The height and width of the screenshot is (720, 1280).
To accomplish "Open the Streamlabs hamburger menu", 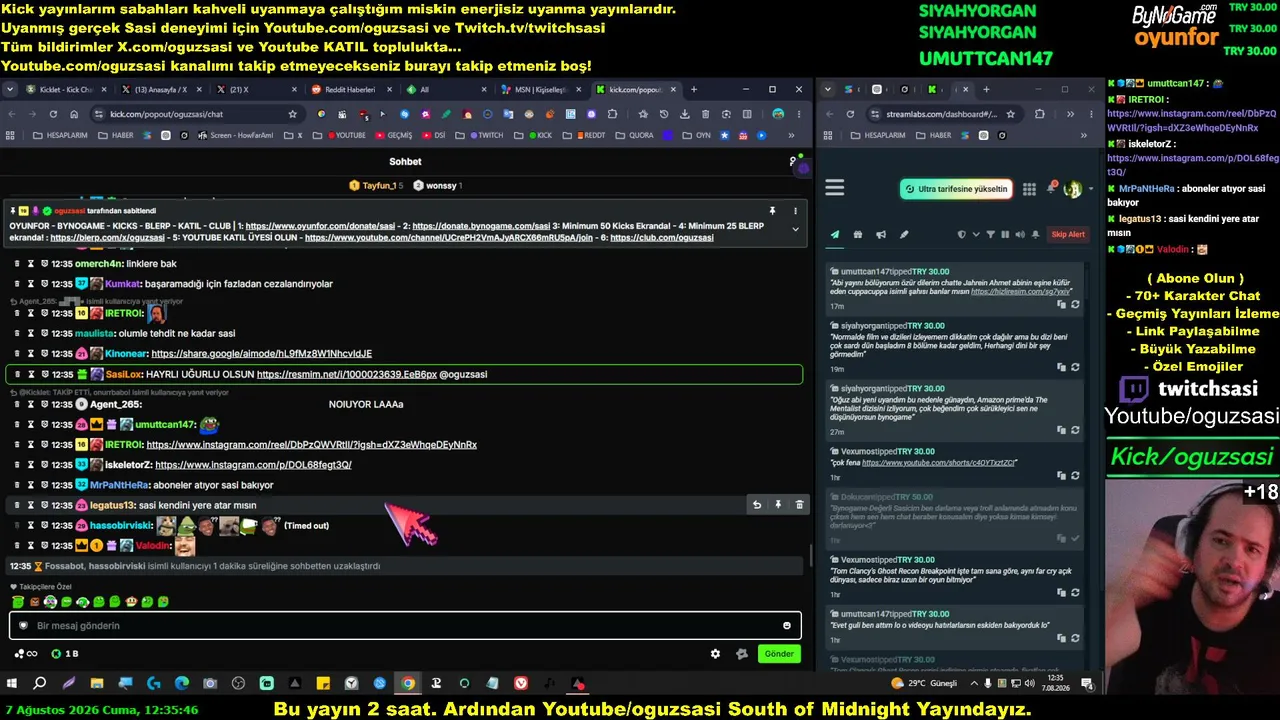I will tap(835, 188).
